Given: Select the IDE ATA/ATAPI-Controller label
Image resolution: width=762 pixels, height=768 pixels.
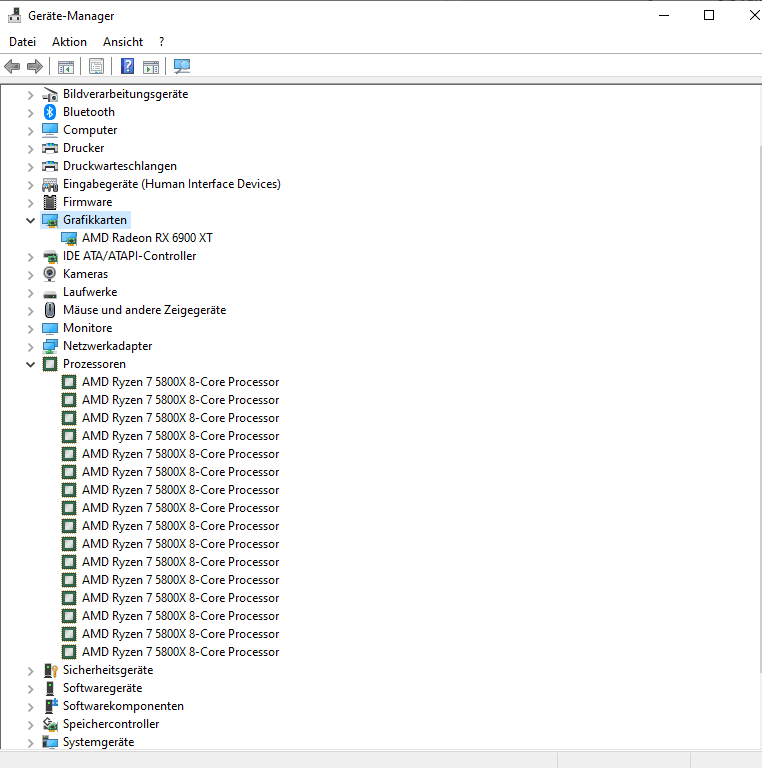Looking at the screenshot, I should pos(129,256).
